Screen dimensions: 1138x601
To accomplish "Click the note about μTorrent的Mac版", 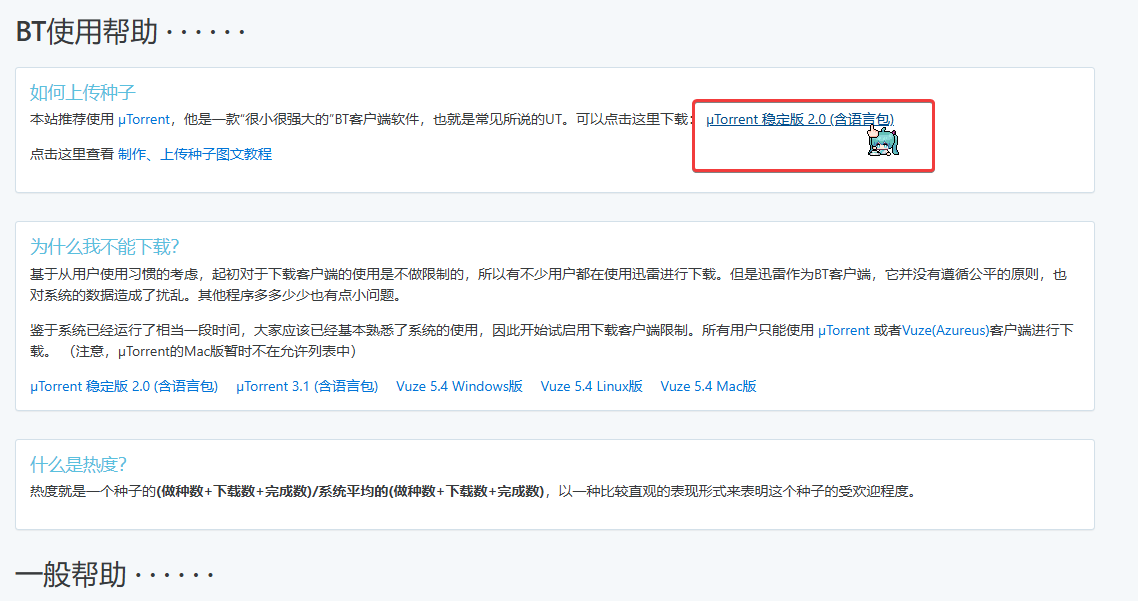I will click(x=213, y=351).
